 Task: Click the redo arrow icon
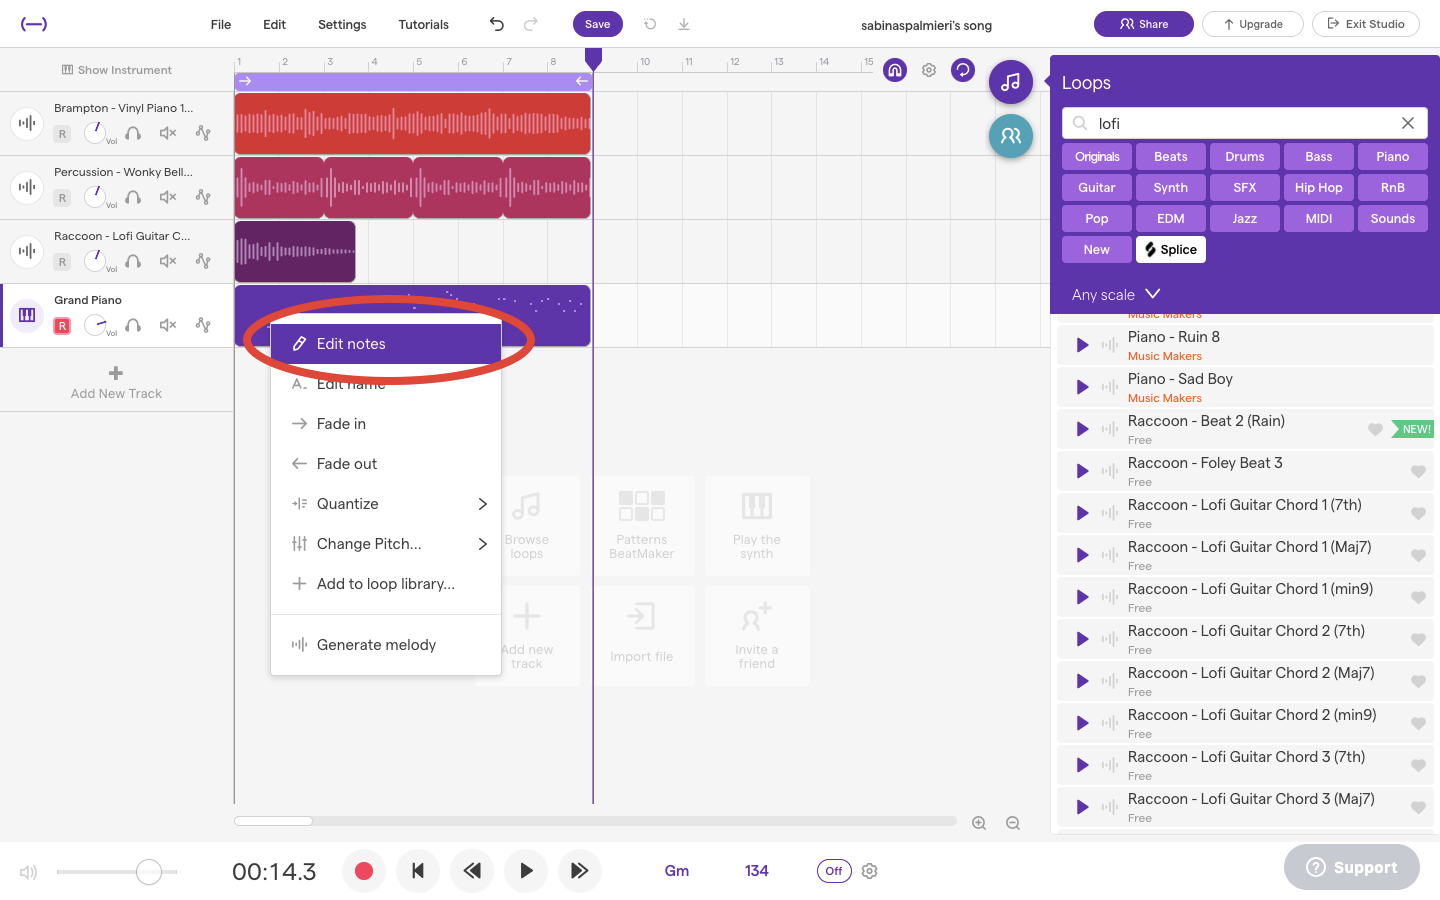point(531,24)
